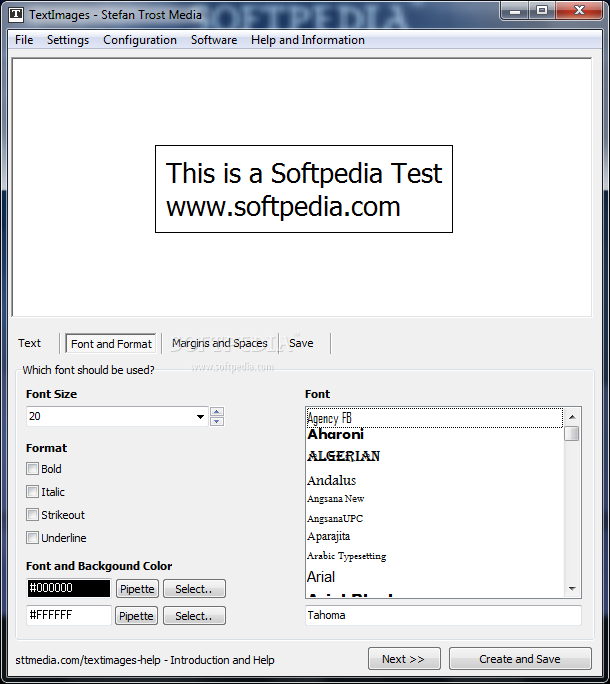Click the #FFFFFF background color field
Viewport: 610px width, 684px height.
pyautogui.click(x=69, y=615)
